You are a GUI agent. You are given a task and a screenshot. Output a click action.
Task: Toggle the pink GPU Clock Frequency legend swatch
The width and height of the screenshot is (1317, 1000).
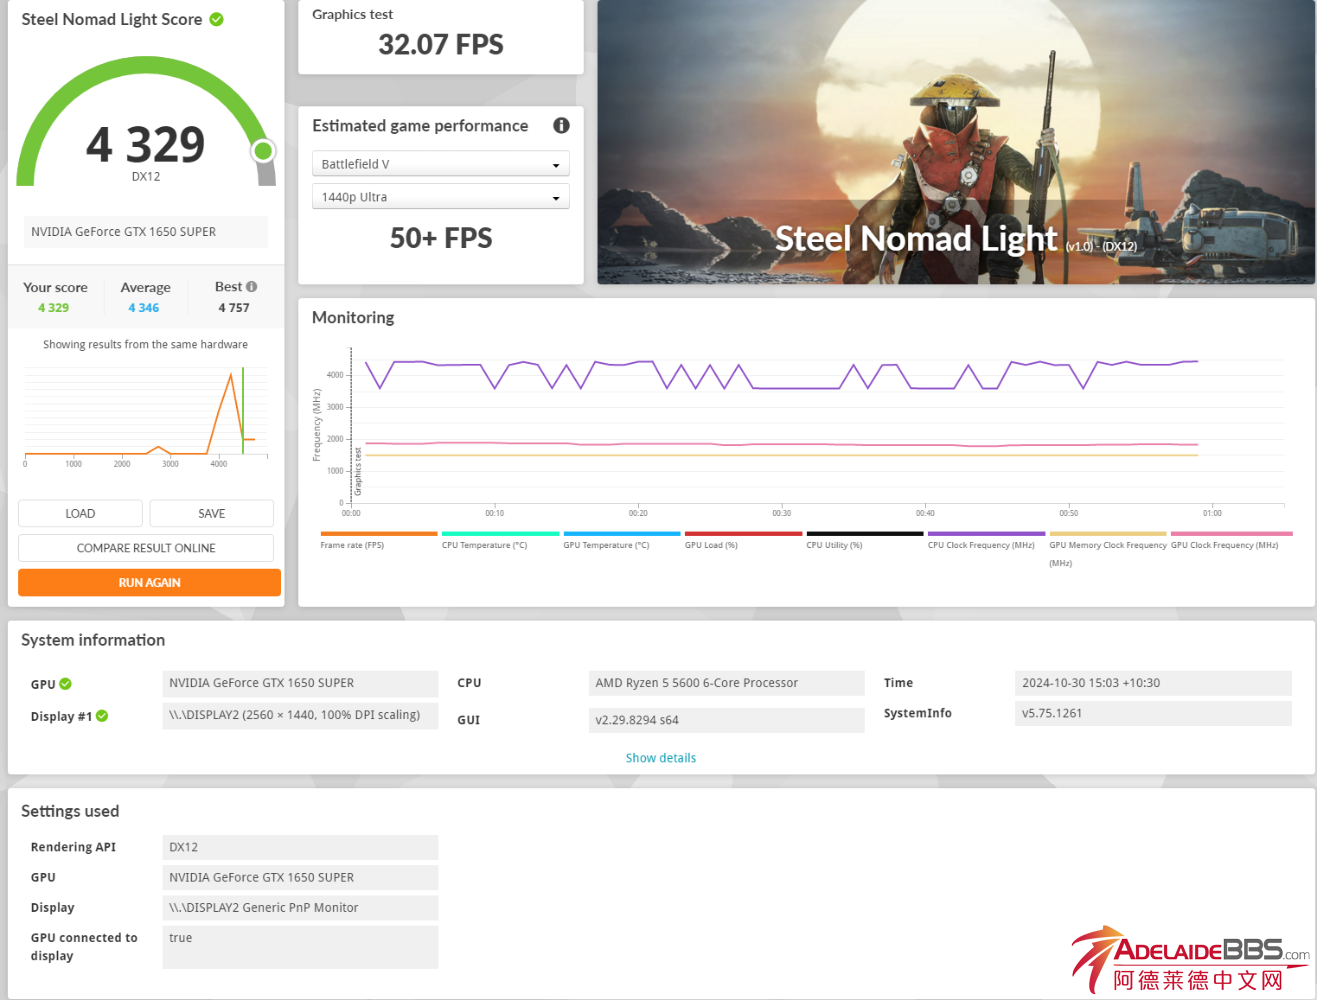1232,534
